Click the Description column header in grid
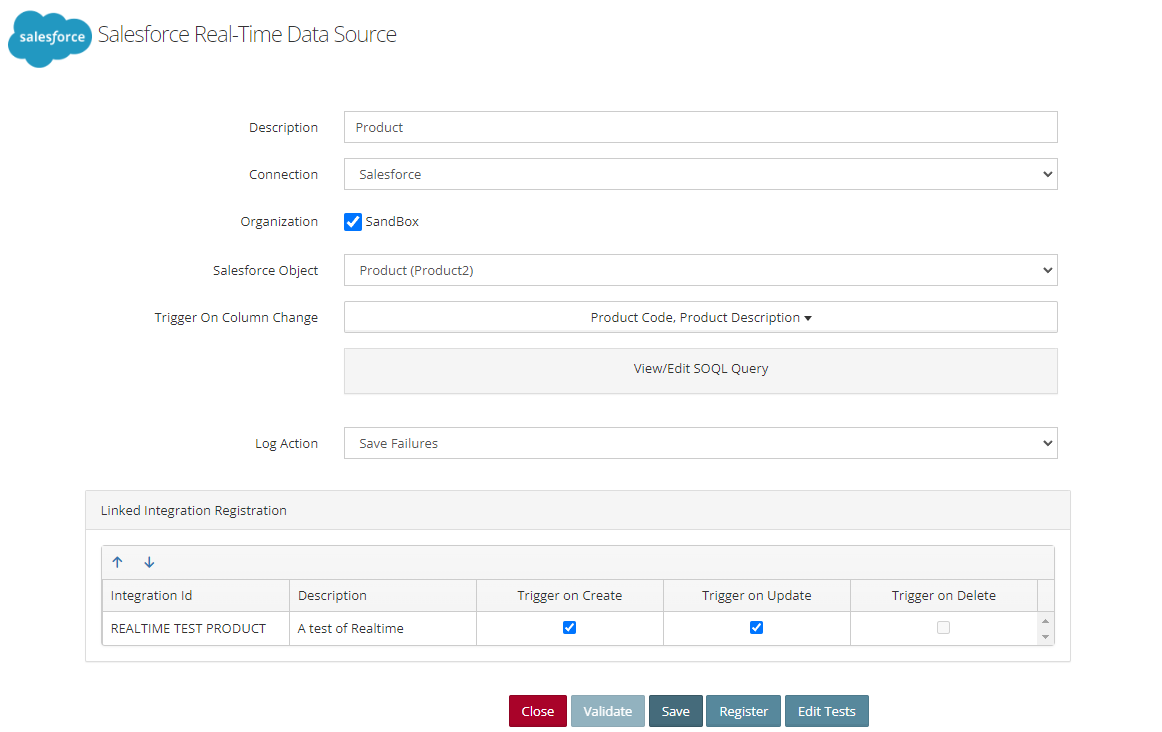This screenshot has height=732, width=1162. (382, 596)
